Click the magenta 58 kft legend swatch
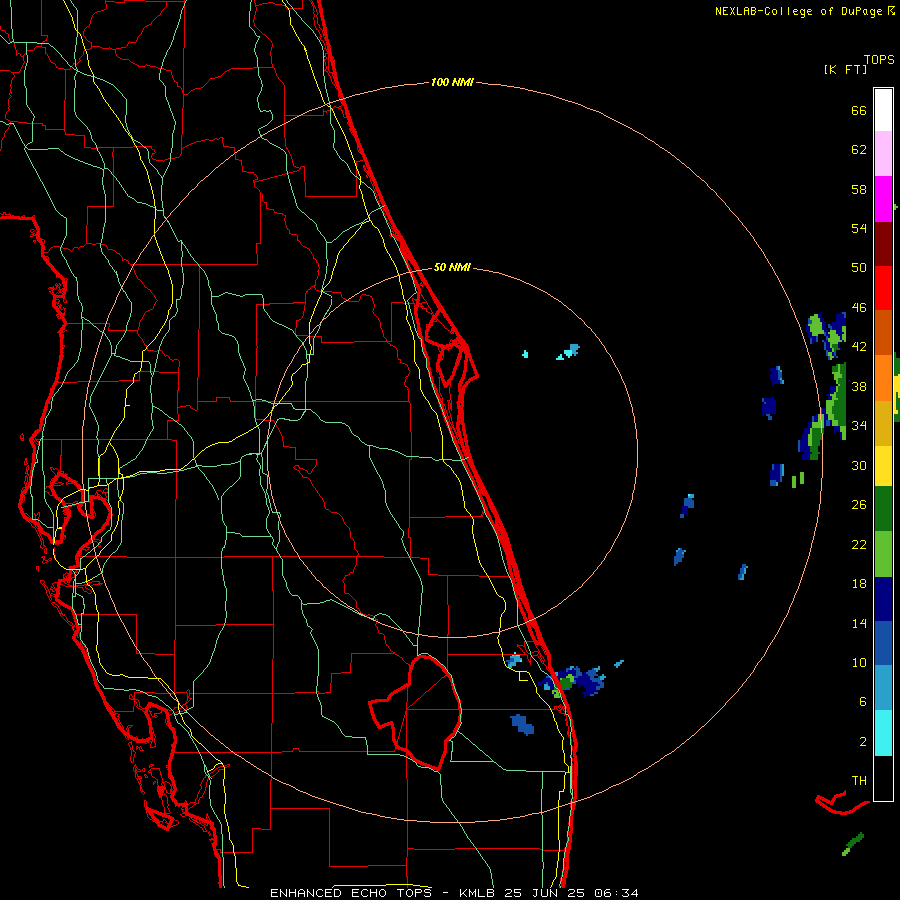The height and width of the screenshot is (900, 900). (x=883, y=199)
